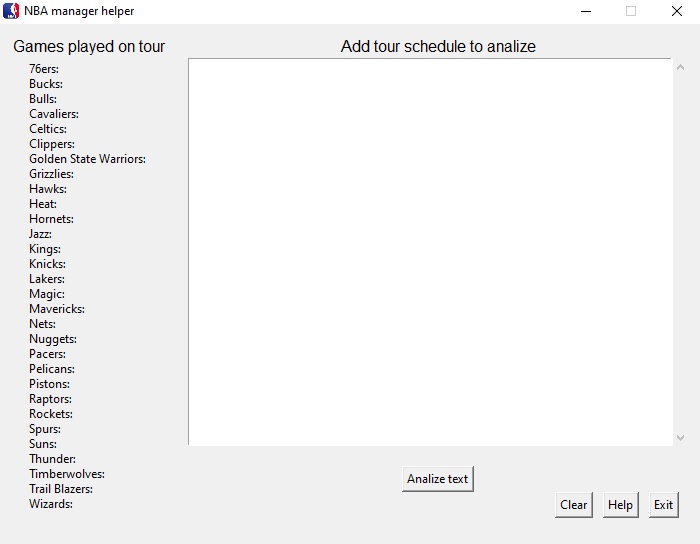Image resolution: width=700 pixels, height=544 pixels.
Task: Select the Timberwolves: label
Action: coord(67,474)
